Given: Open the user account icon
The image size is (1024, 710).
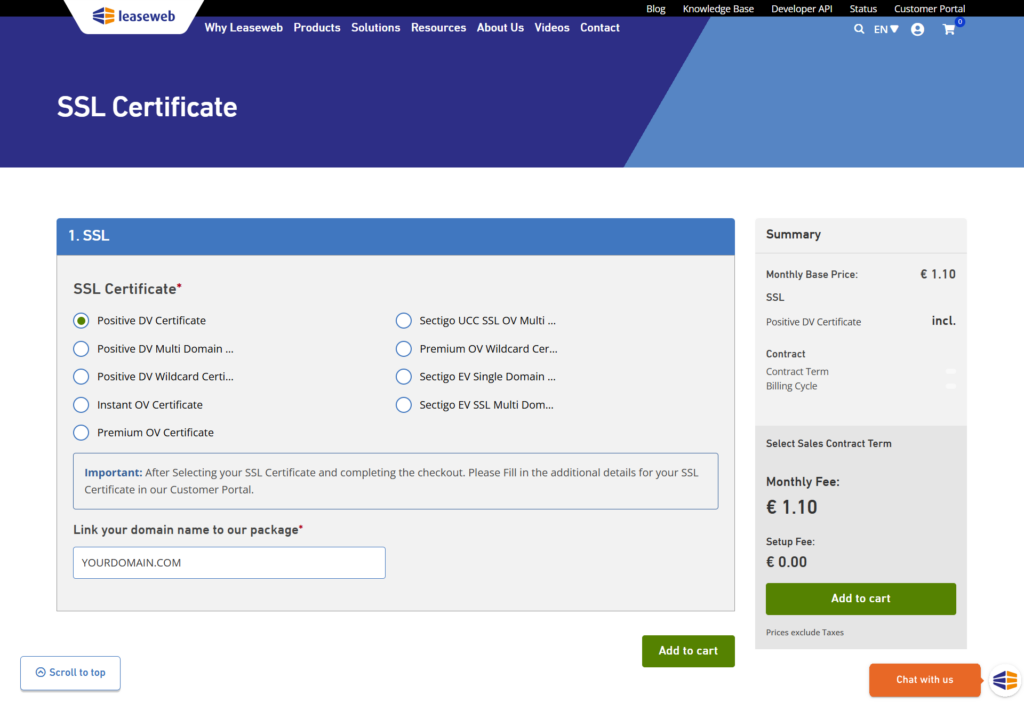Looking at the screenshot, I should pyautogui.click(x=918, y=29).
